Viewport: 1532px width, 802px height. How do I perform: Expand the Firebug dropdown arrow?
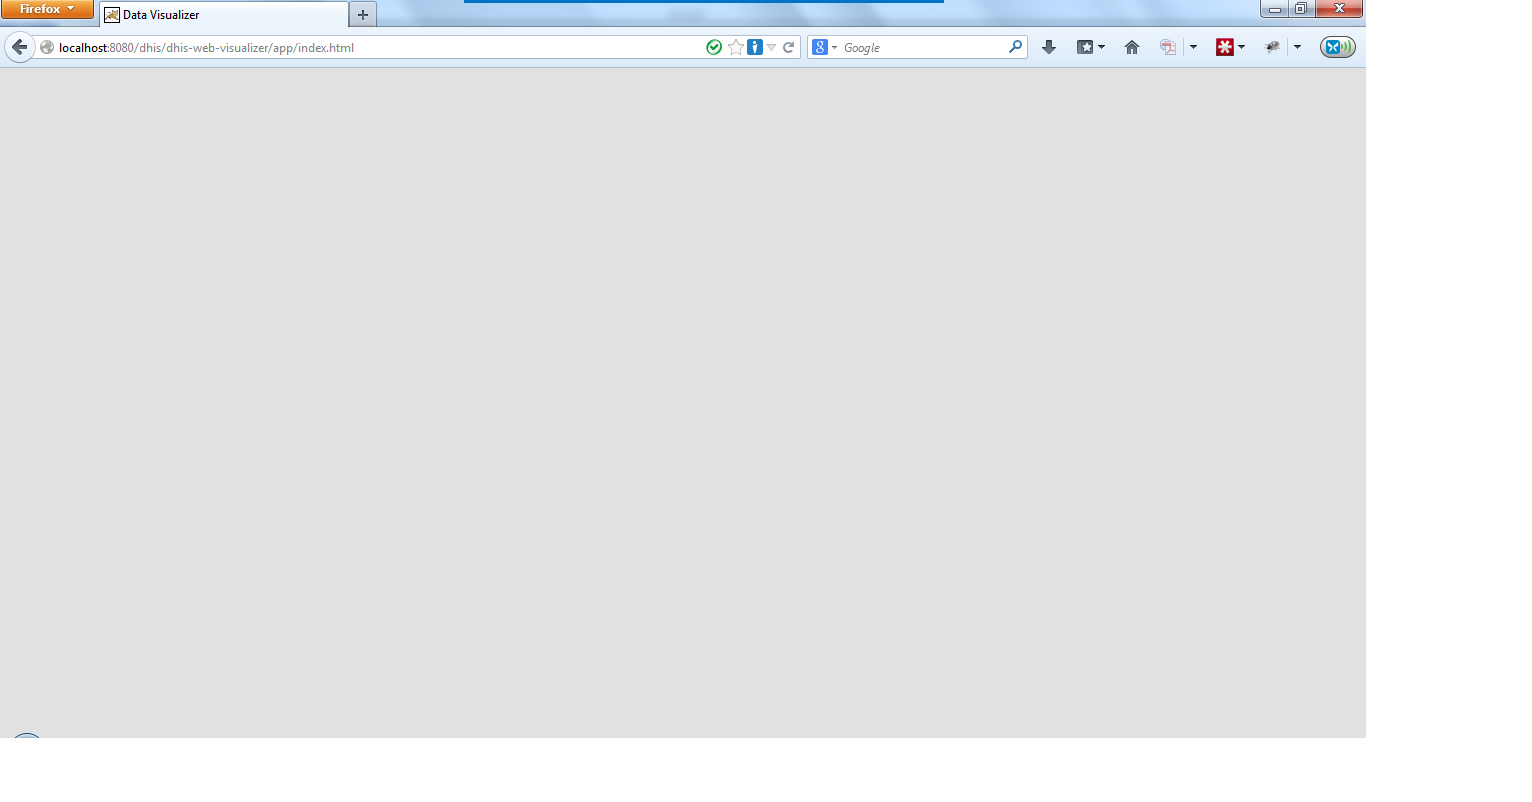(1297, 47)
